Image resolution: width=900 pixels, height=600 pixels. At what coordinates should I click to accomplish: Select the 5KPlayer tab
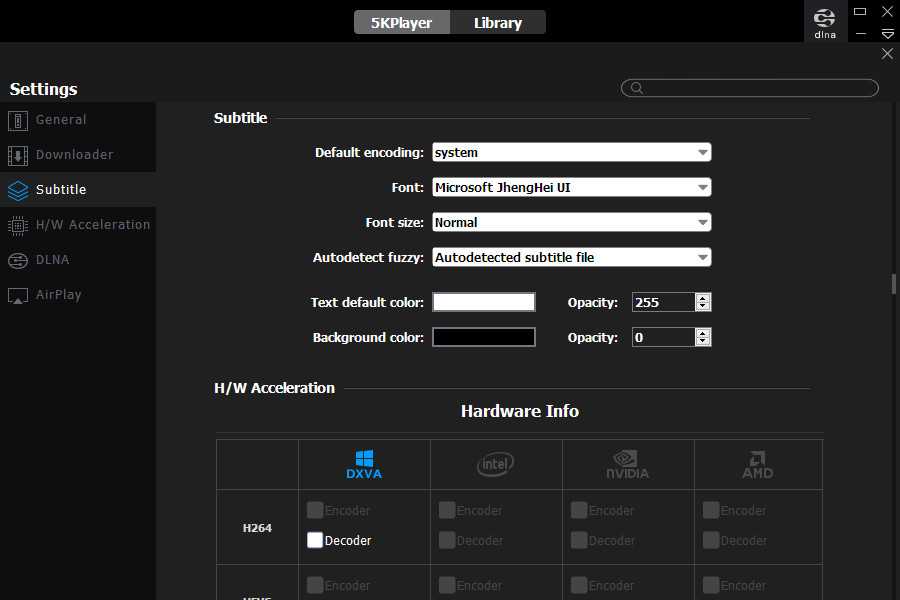401,22
